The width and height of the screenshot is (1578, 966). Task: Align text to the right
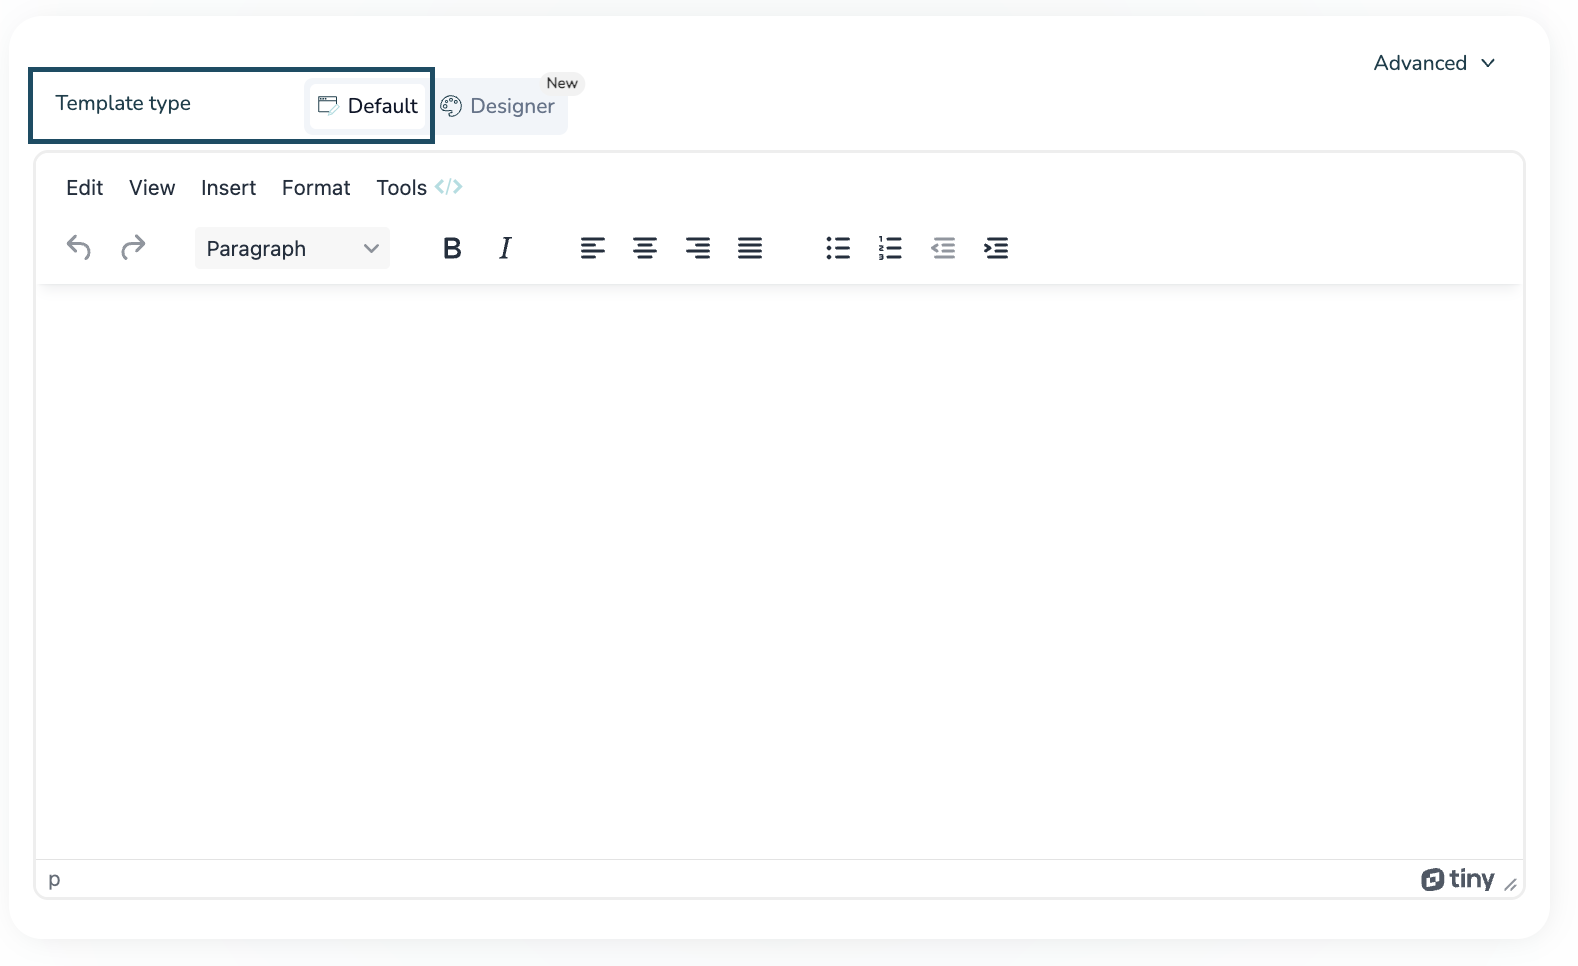[x=698, y=248]
